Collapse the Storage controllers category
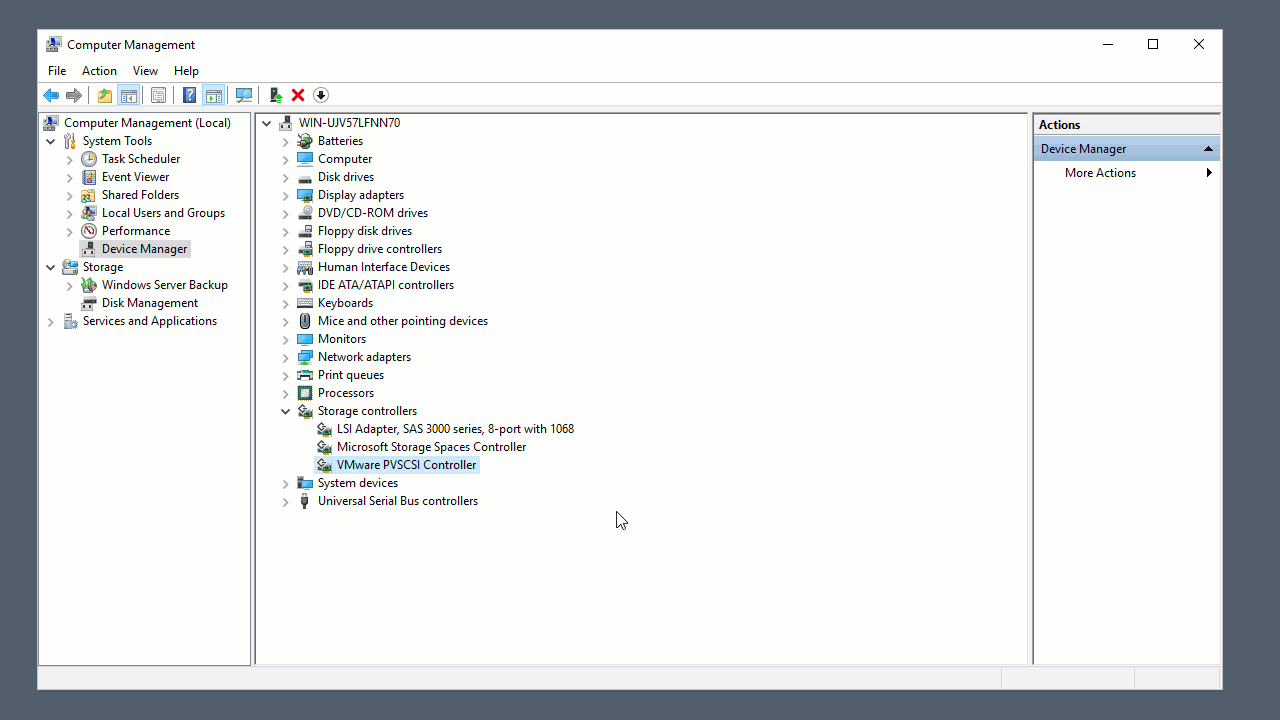 [286, 411]
